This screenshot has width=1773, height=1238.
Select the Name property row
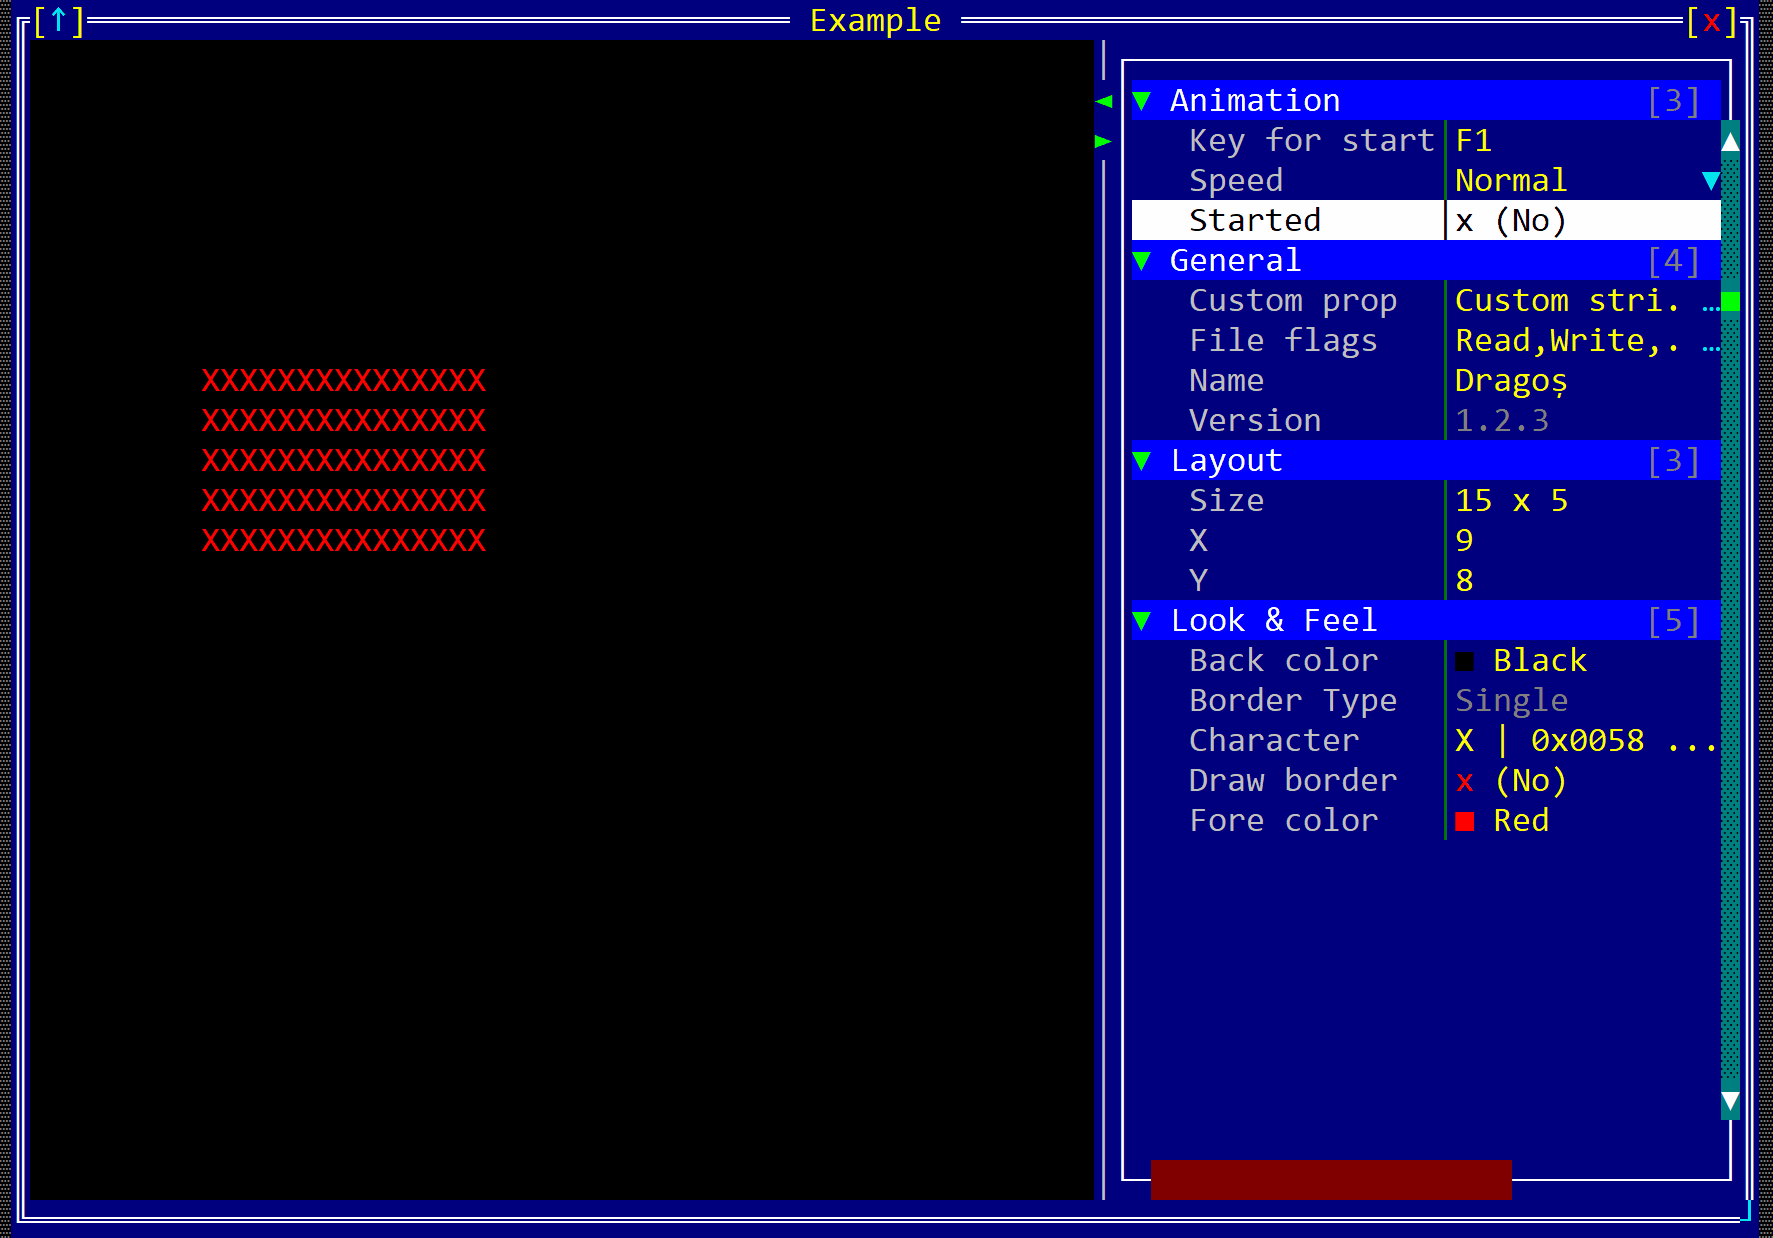point(1426,381)
